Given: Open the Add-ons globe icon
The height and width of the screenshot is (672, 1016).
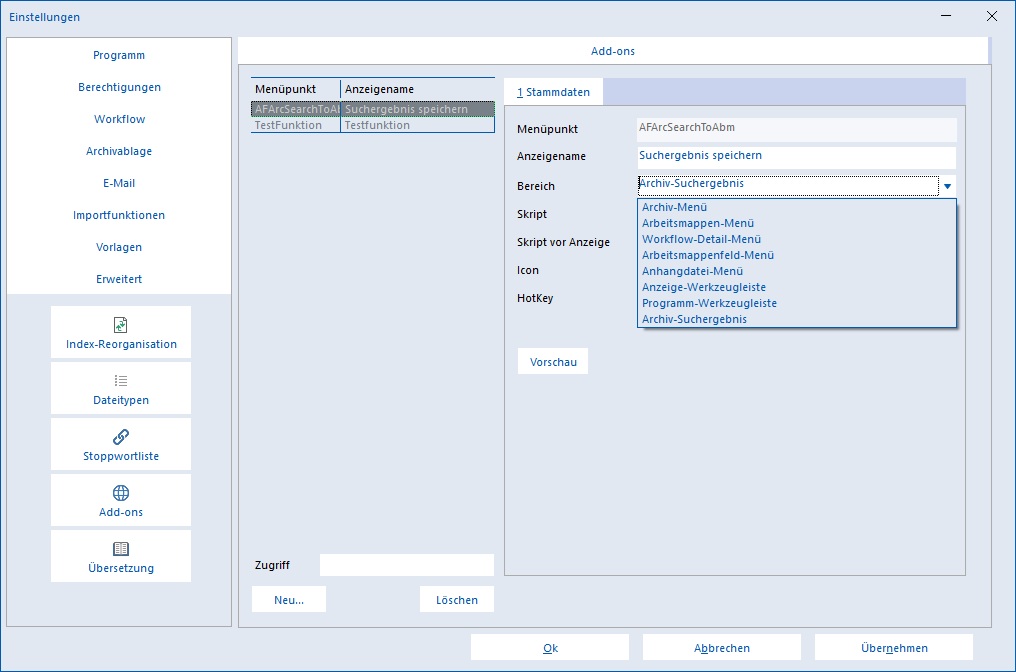Looking at the screenshot, I should tap(121, 492).
